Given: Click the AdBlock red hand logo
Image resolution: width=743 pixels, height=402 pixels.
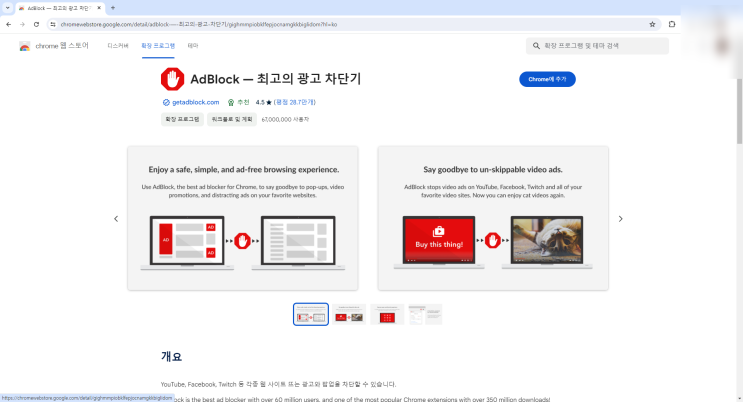Looking at the screenshot, I should pos(172,79).
